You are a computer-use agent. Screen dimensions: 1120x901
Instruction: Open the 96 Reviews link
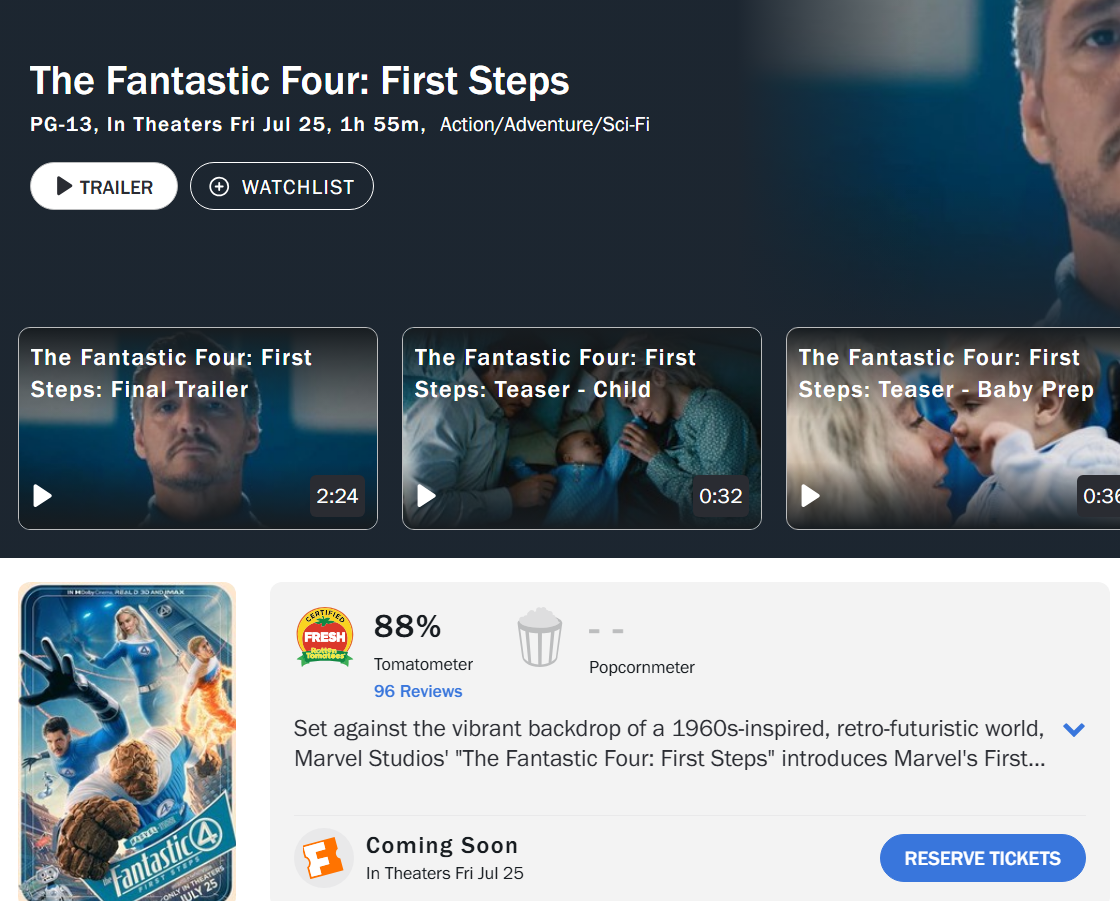[418, 691]
